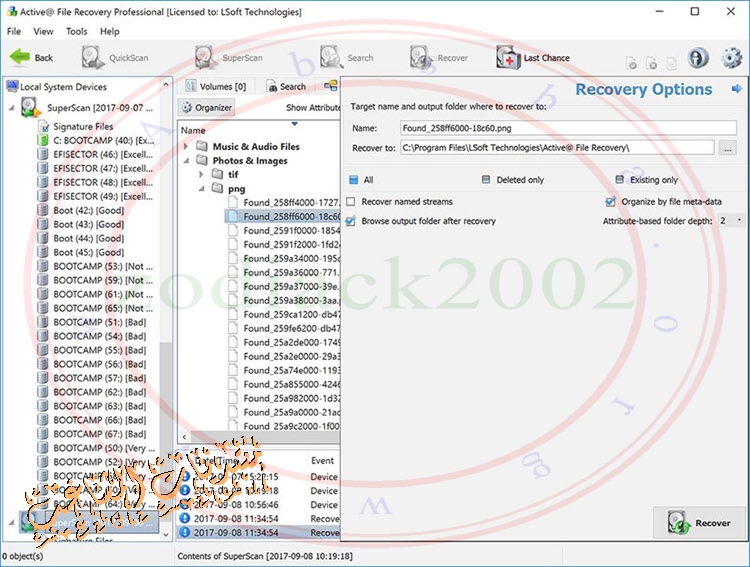750x567 pixels.
Task: Toggle Recover named streams checkbox
Action: (x=351, y=201)
